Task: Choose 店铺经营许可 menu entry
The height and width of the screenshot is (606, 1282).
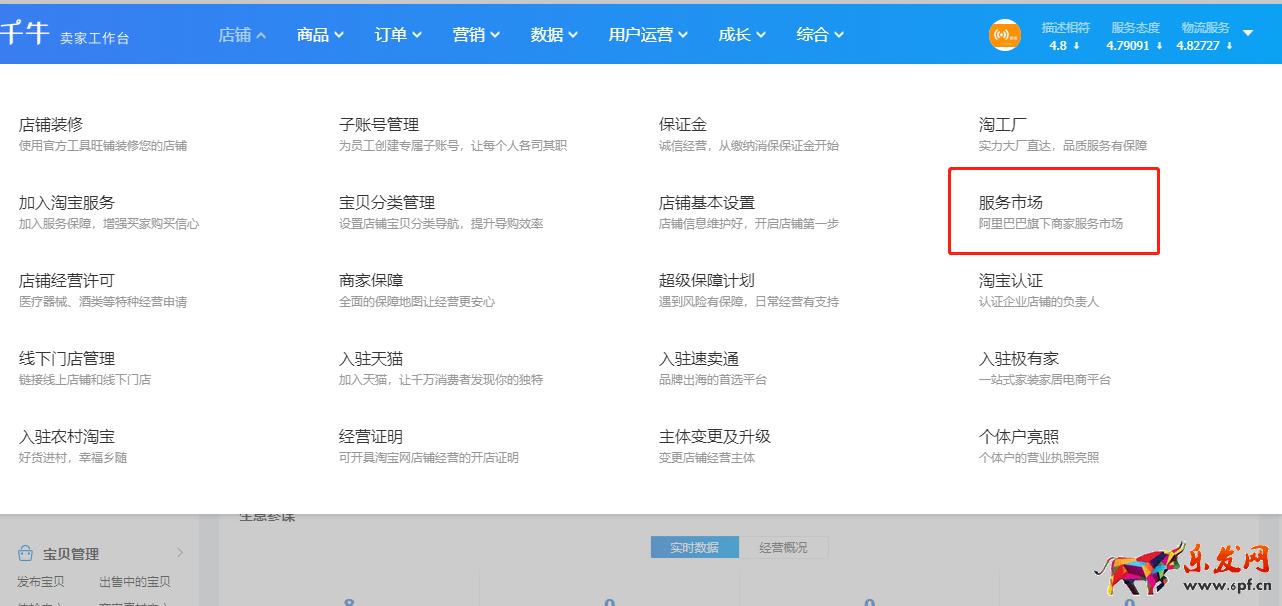Action: pyautogui.click(x=67, y=281)
